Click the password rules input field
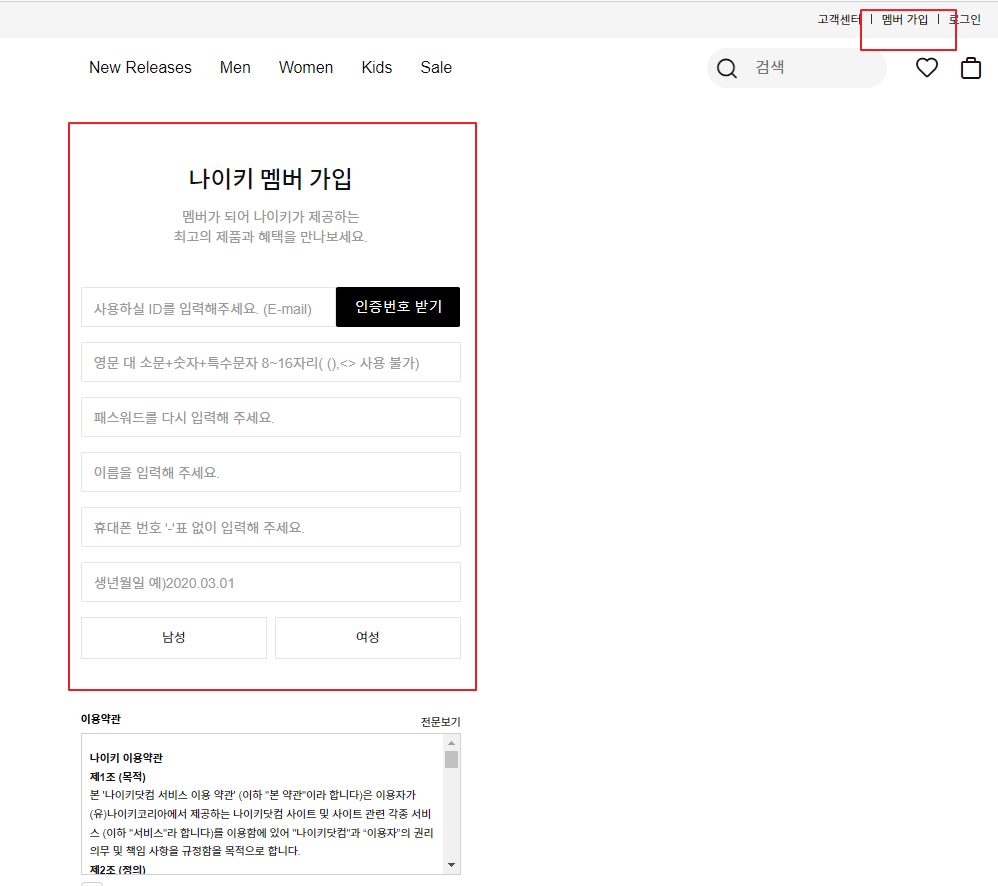This screenshot has height=886, width=998. (x=271, y=362)
